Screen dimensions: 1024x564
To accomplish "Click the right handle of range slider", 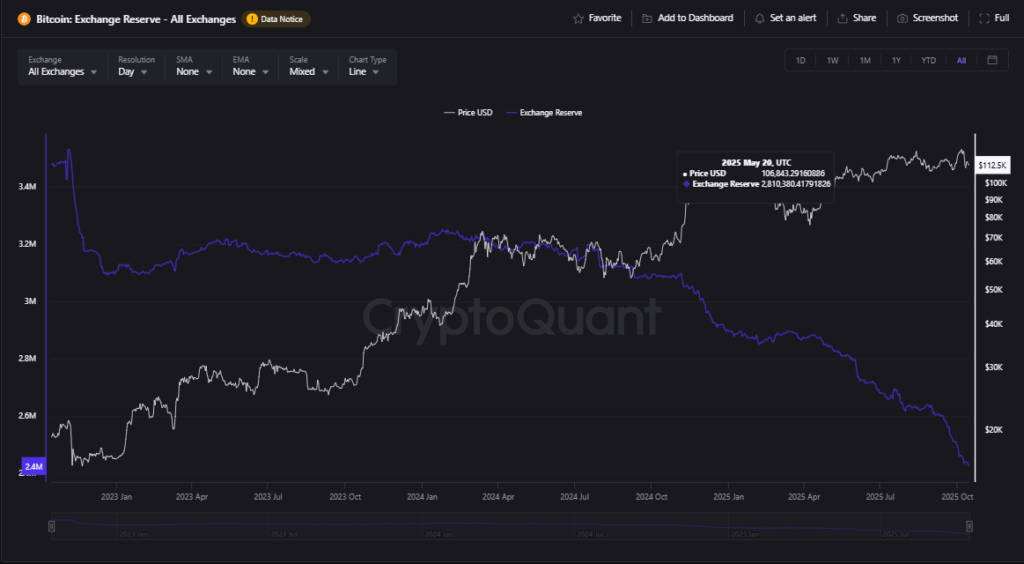I will [970, 527].
